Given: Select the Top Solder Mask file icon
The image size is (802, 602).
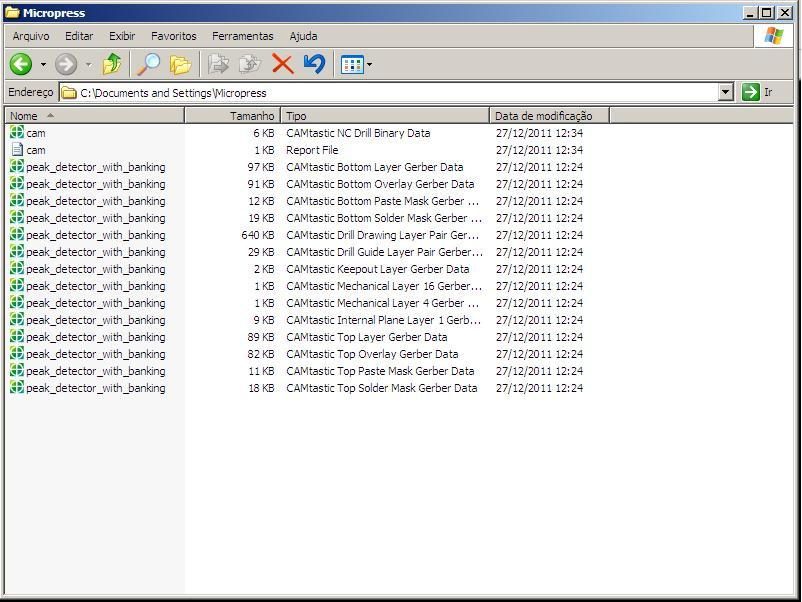Looking at the screenshot, I should [x=17, y=387].
